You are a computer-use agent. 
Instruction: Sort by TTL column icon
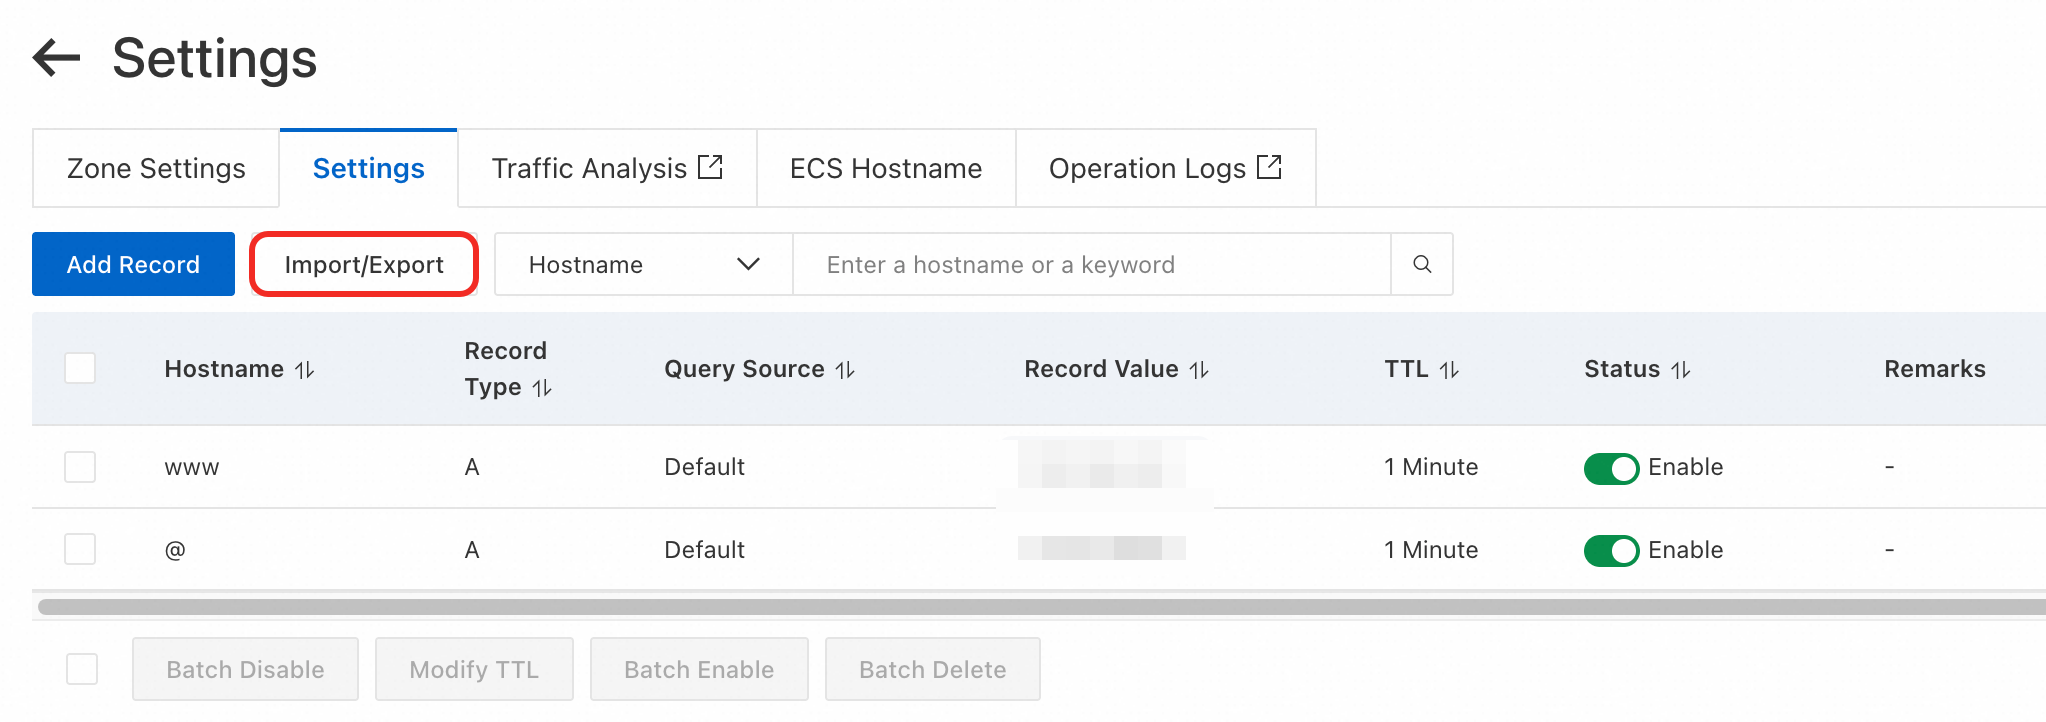[1449, 370]
